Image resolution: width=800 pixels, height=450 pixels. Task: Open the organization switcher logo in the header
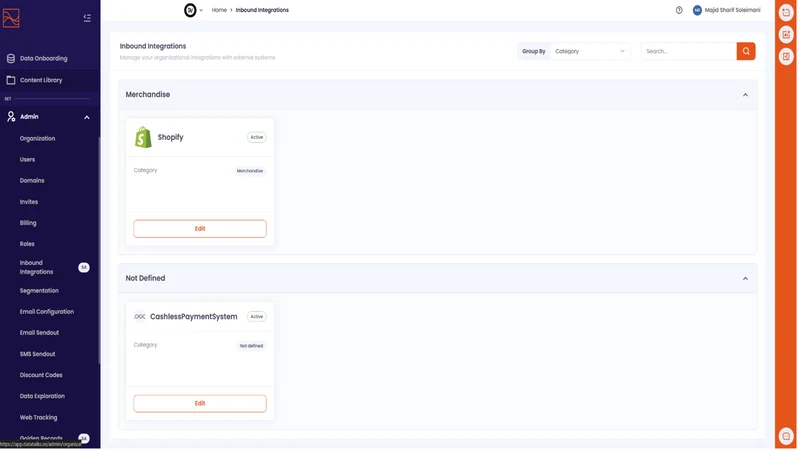tap(190, 10)
